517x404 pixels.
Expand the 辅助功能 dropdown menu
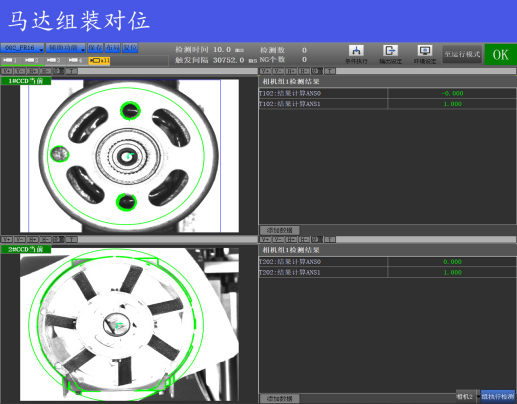coord(66,48)
